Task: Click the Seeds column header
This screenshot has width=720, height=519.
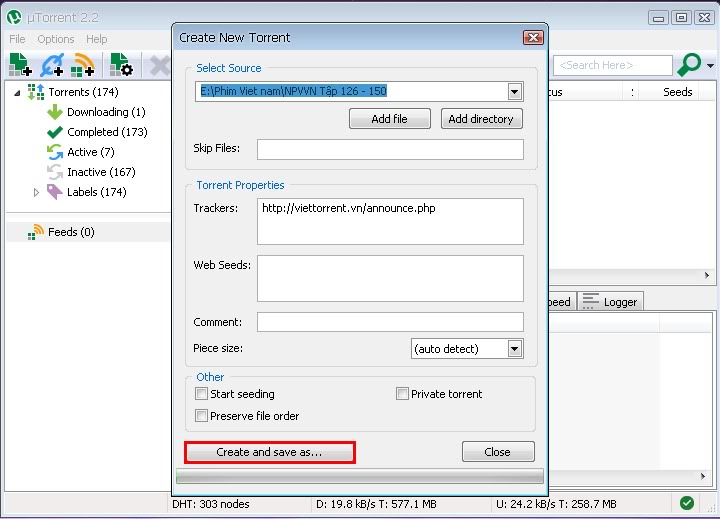Action: (x=677, y=92)
